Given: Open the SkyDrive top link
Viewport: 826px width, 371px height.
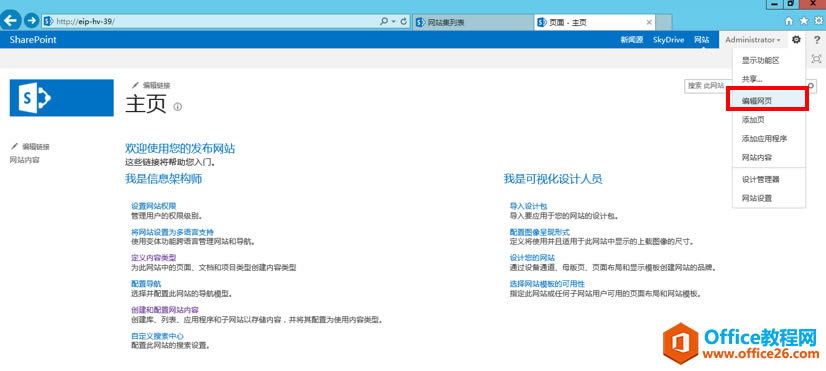Looking at the screenshot, I should (x=668, y=40).
